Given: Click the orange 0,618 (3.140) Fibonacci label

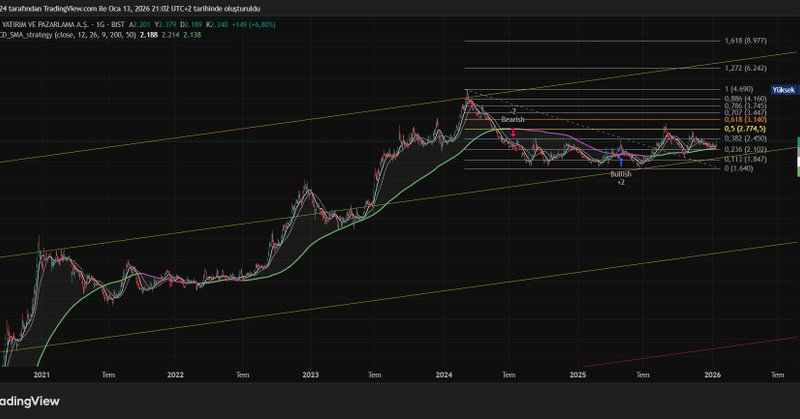Looking at the screenshot, I should 745,119.
